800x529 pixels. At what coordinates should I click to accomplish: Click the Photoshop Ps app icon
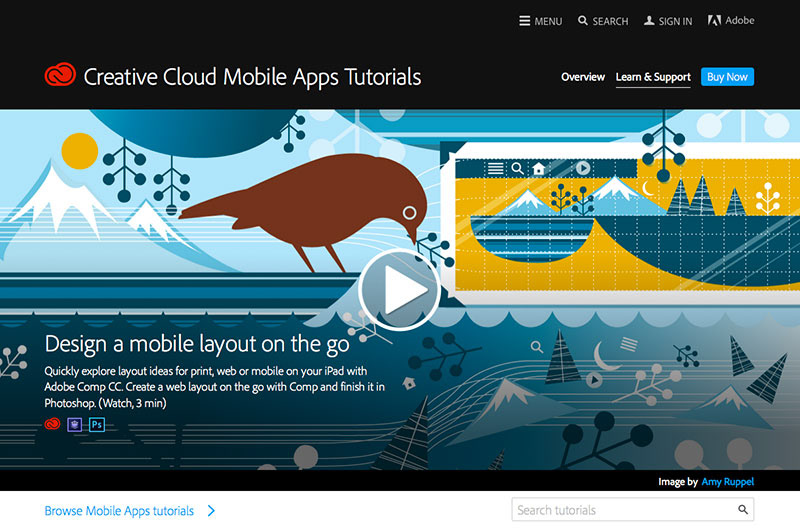coord(97,424)
